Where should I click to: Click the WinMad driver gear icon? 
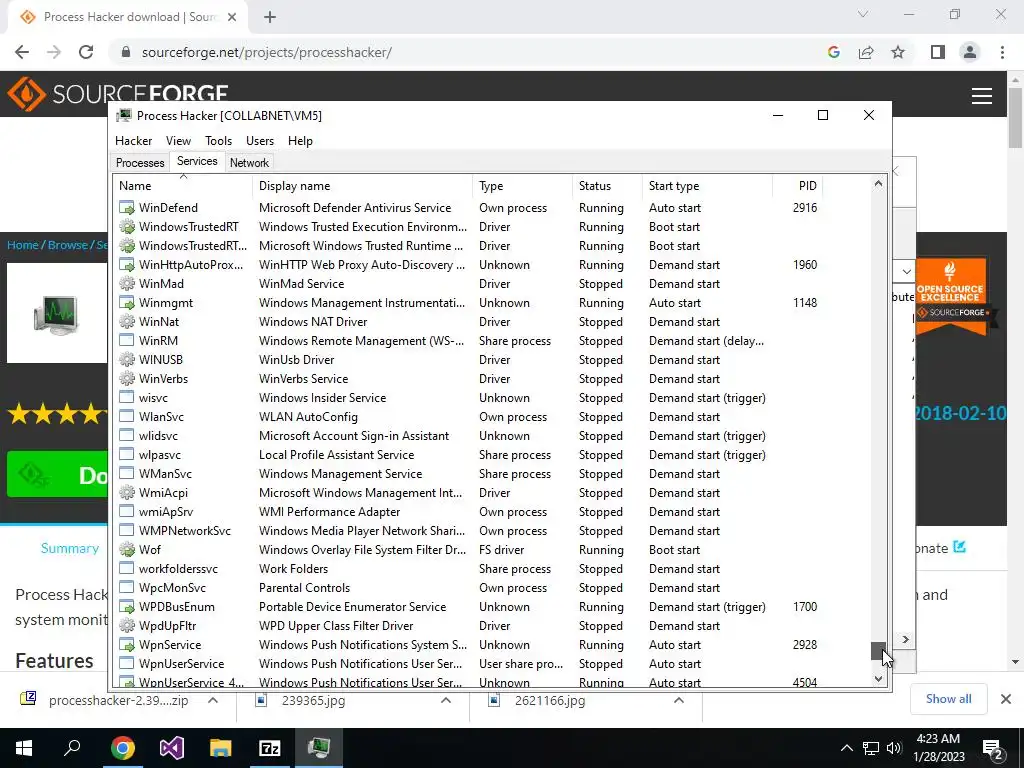(x=127, y=283)
